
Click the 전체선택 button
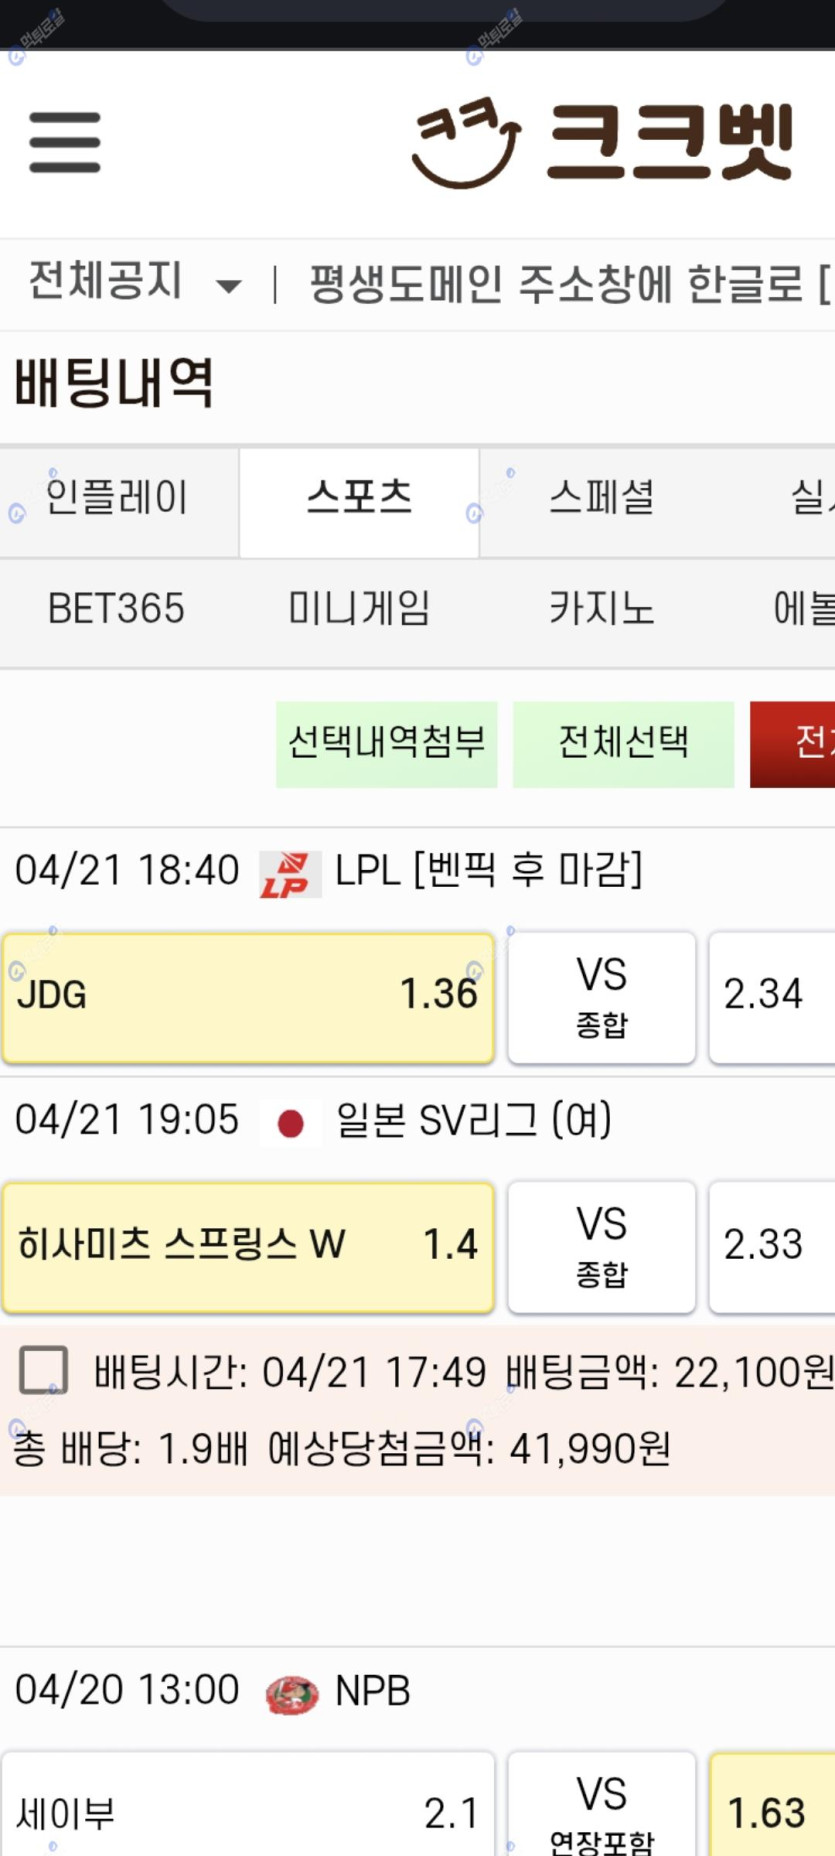click(x=623, y=744)
